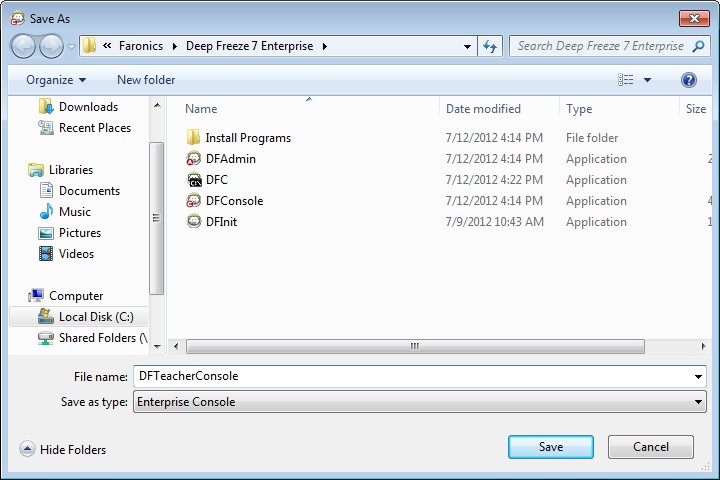Open Documents library in sidebar
Image resolution: width=720 pixels, height=480 pixels.
[89, 191]
